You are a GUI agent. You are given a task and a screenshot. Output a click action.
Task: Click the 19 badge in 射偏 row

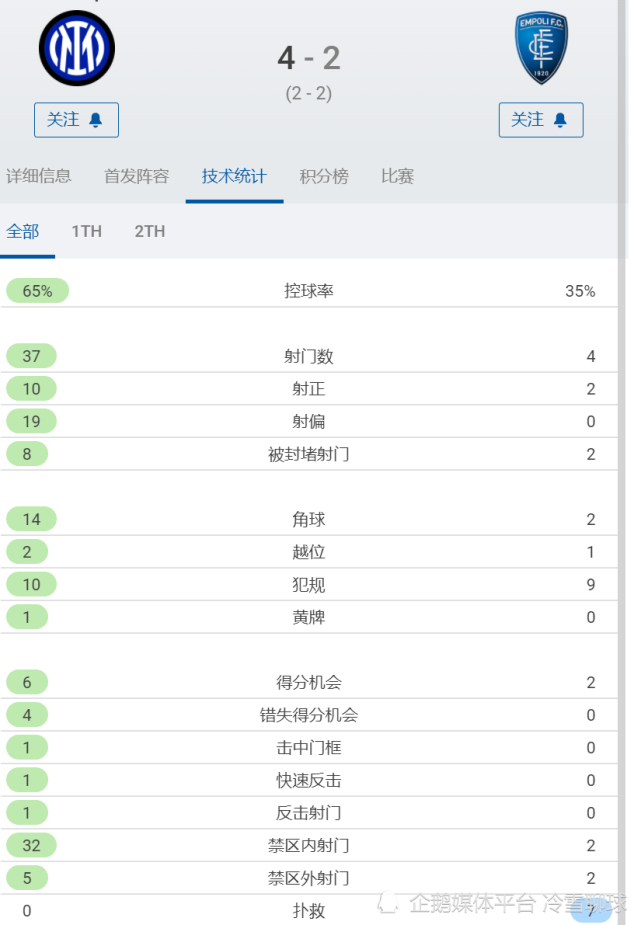click(x=31, y=421)
